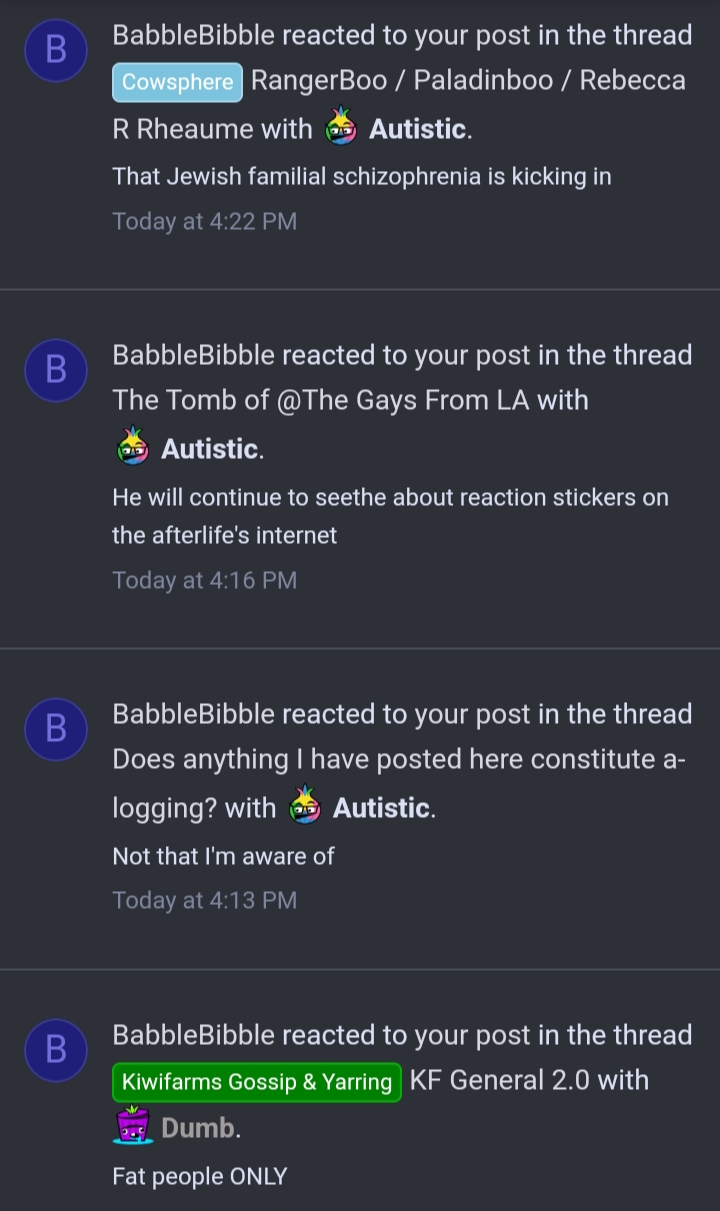The image size is (720, 1211).
Task: Click the BabbleBibble username in the last notification
Action: click(x=193, y=1035)
